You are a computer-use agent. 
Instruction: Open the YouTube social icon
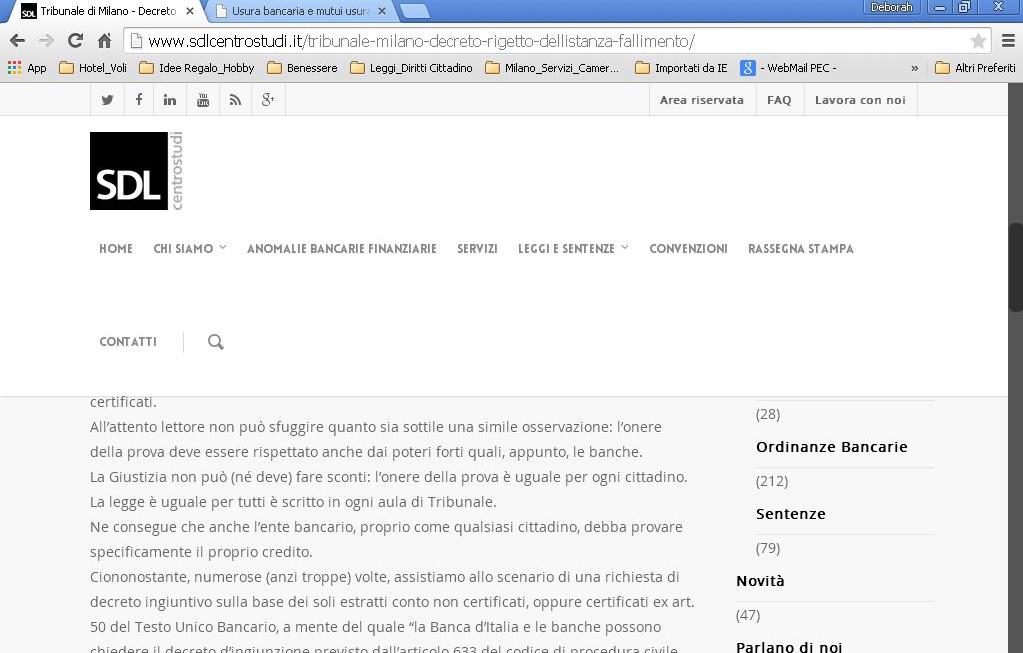click(x=203, y=100)
